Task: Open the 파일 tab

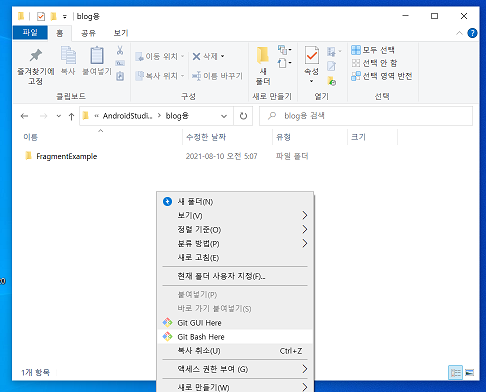Action: [x=30, y=33]
